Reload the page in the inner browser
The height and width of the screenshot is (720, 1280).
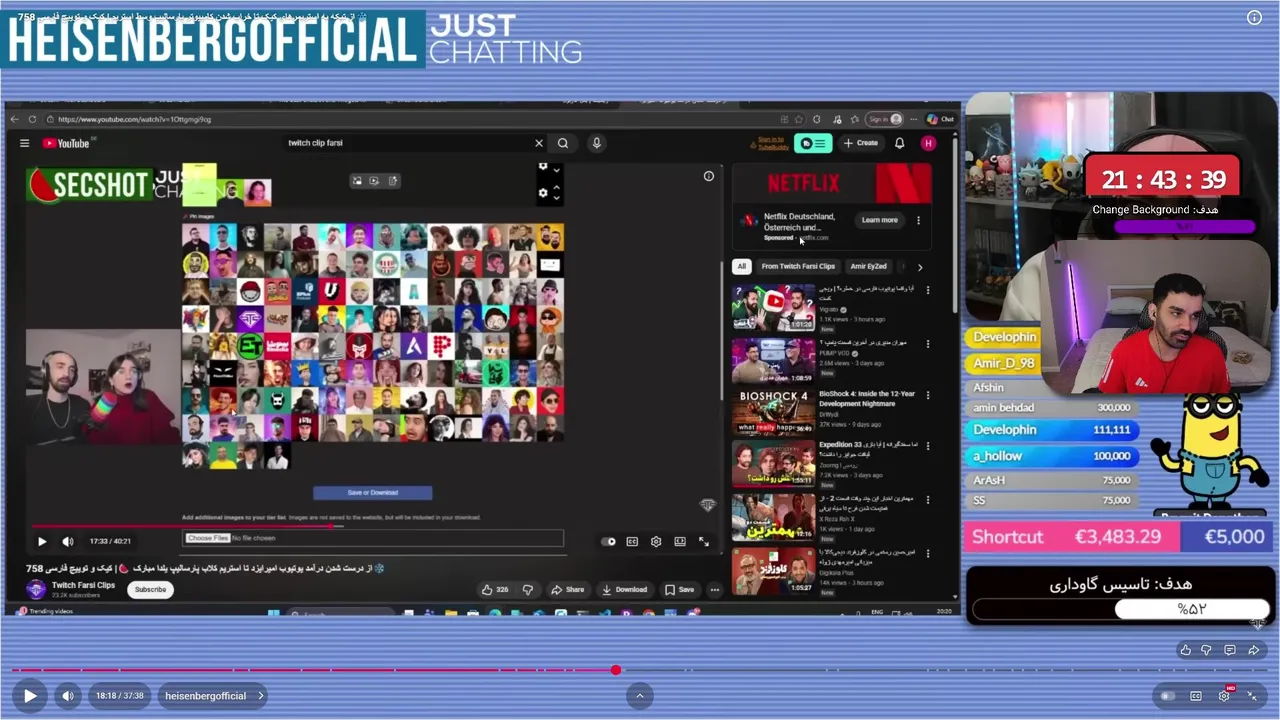pos(33,119)
